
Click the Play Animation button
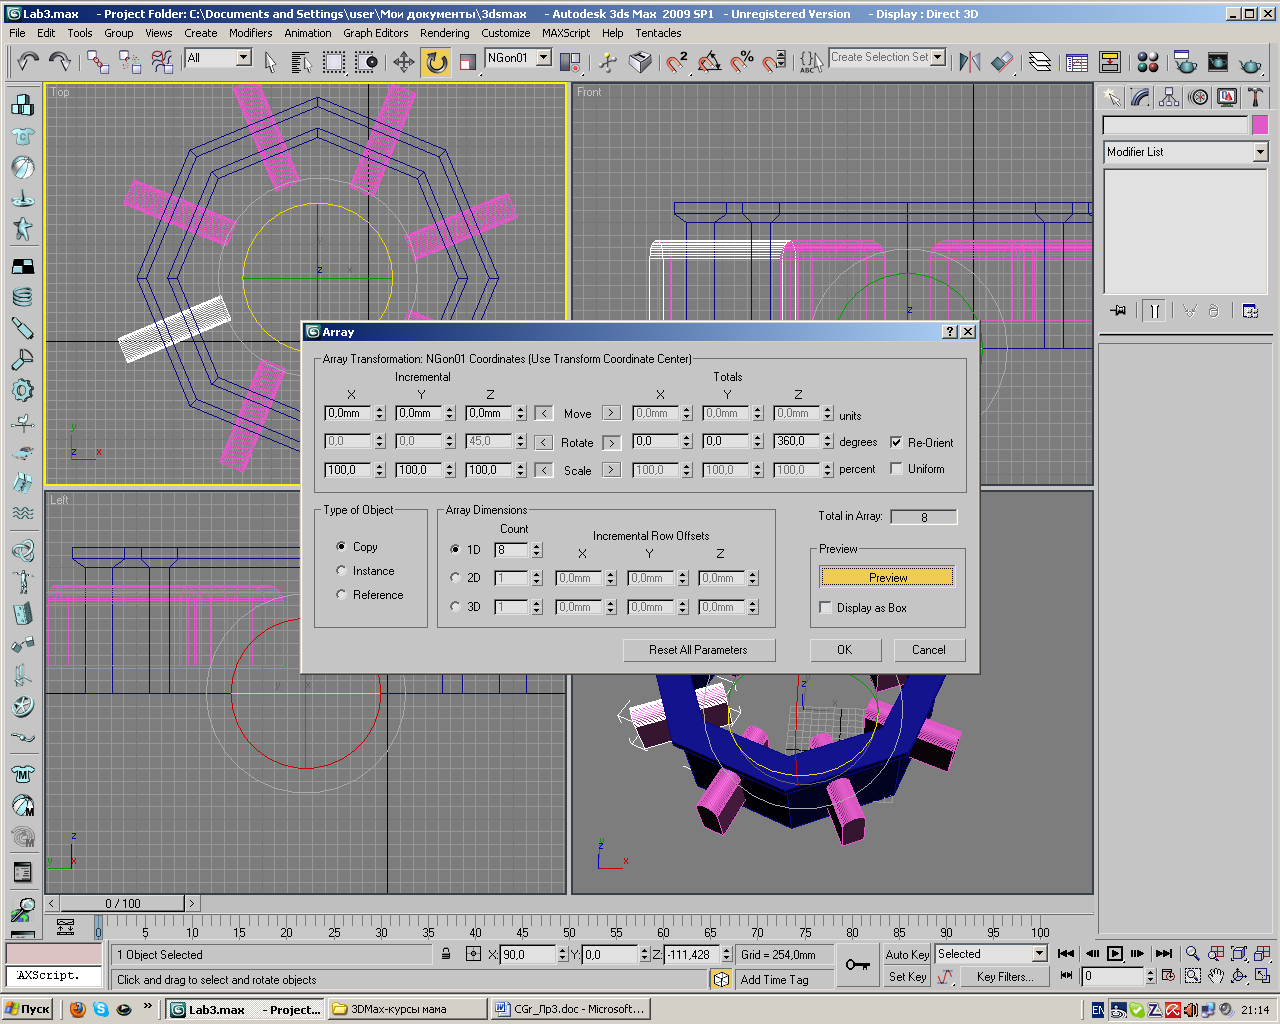(1115, 954)
